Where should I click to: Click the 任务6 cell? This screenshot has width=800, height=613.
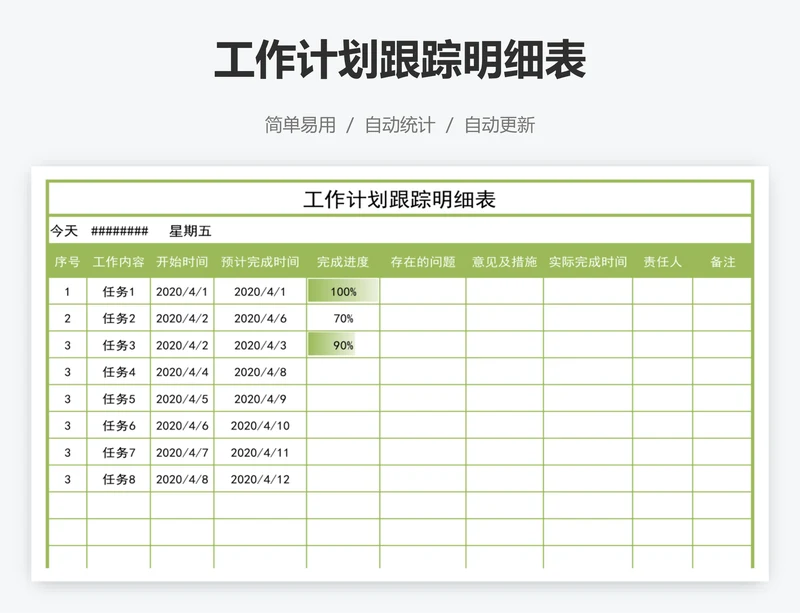point(118,426)
